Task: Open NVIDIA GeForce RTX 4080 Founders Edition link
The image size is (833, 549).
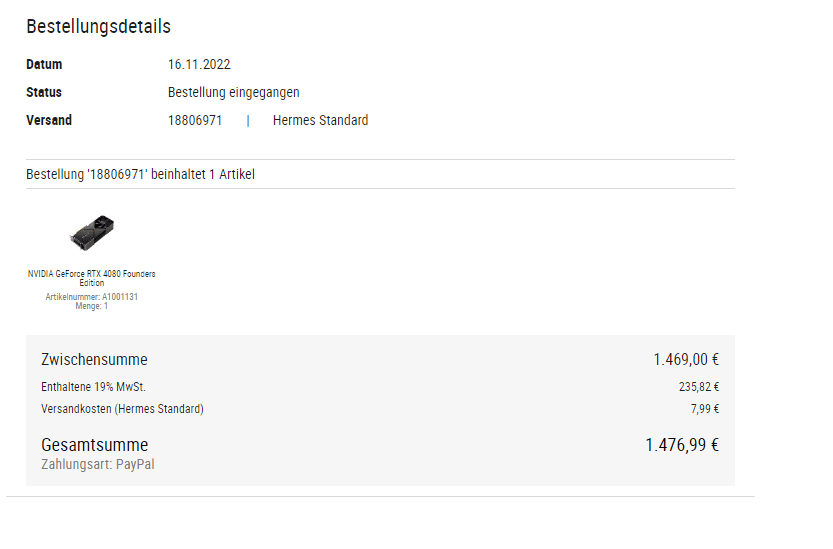Action: click(91, 278)
